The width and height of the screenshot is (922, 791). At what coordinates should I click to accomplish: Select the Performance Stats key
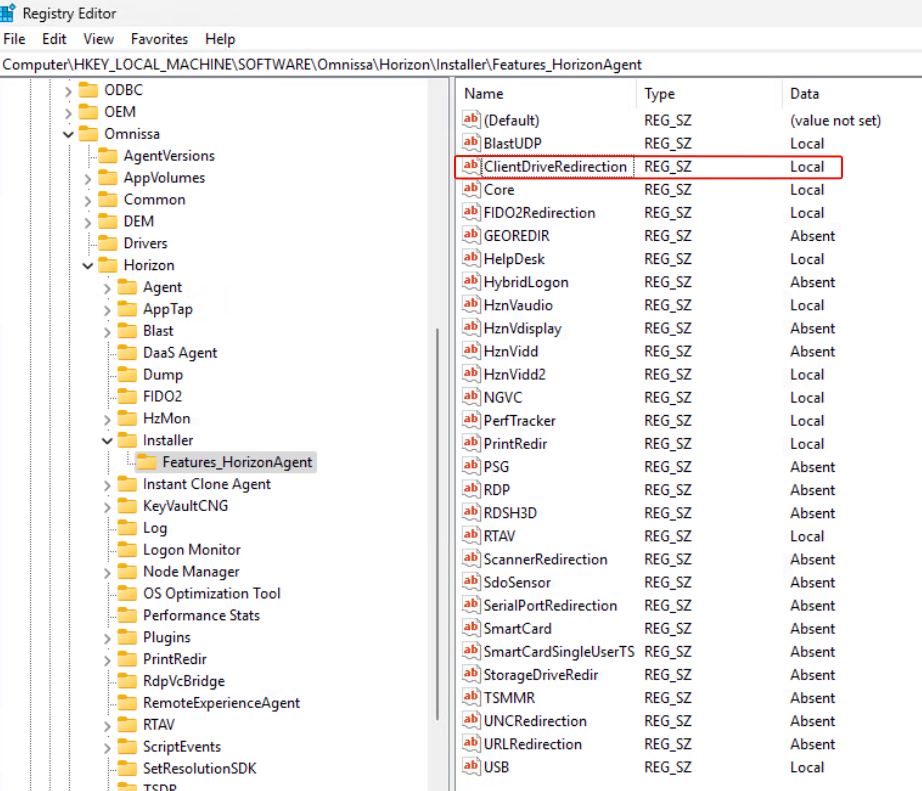[x=201, y=616]
